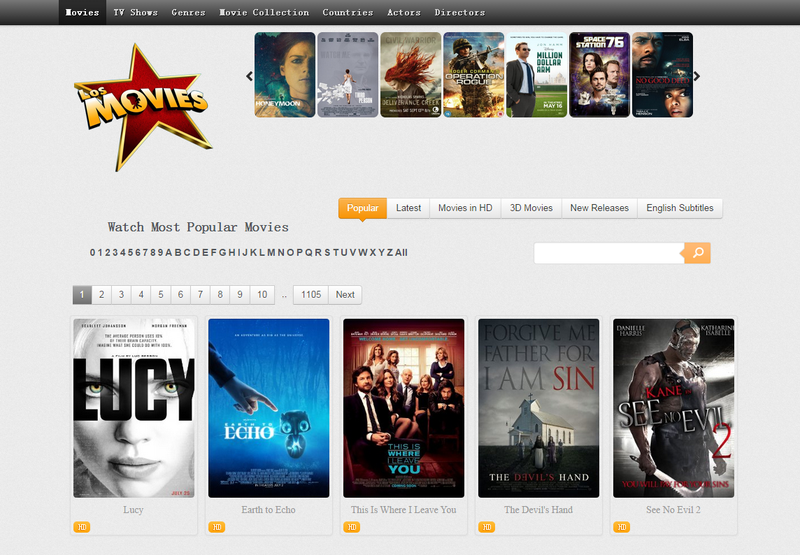
Task: Open the Countries menu item
Action: pyautogui.click(x=347, y=12)
